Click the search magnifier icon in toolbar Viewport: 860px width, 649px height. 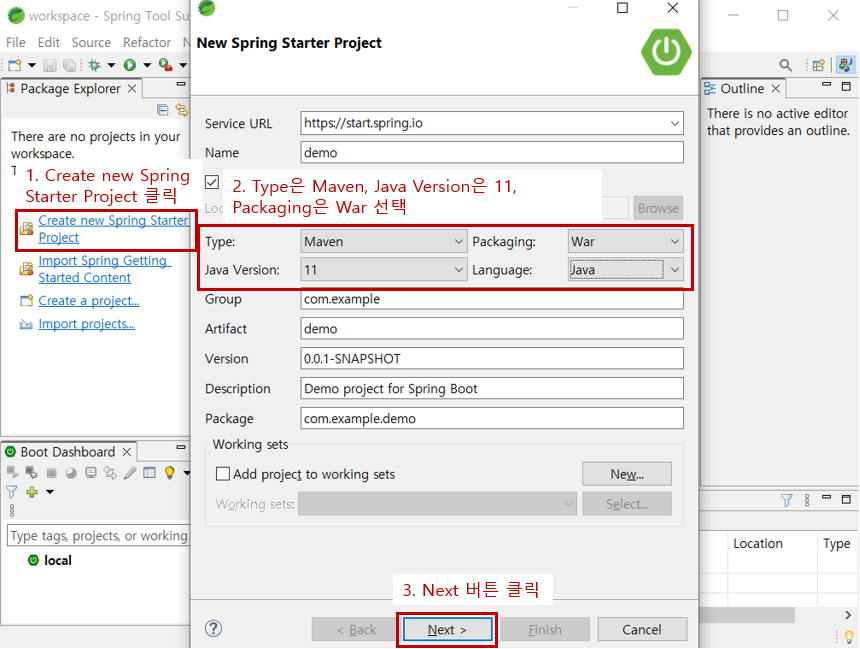pos(785,65)
